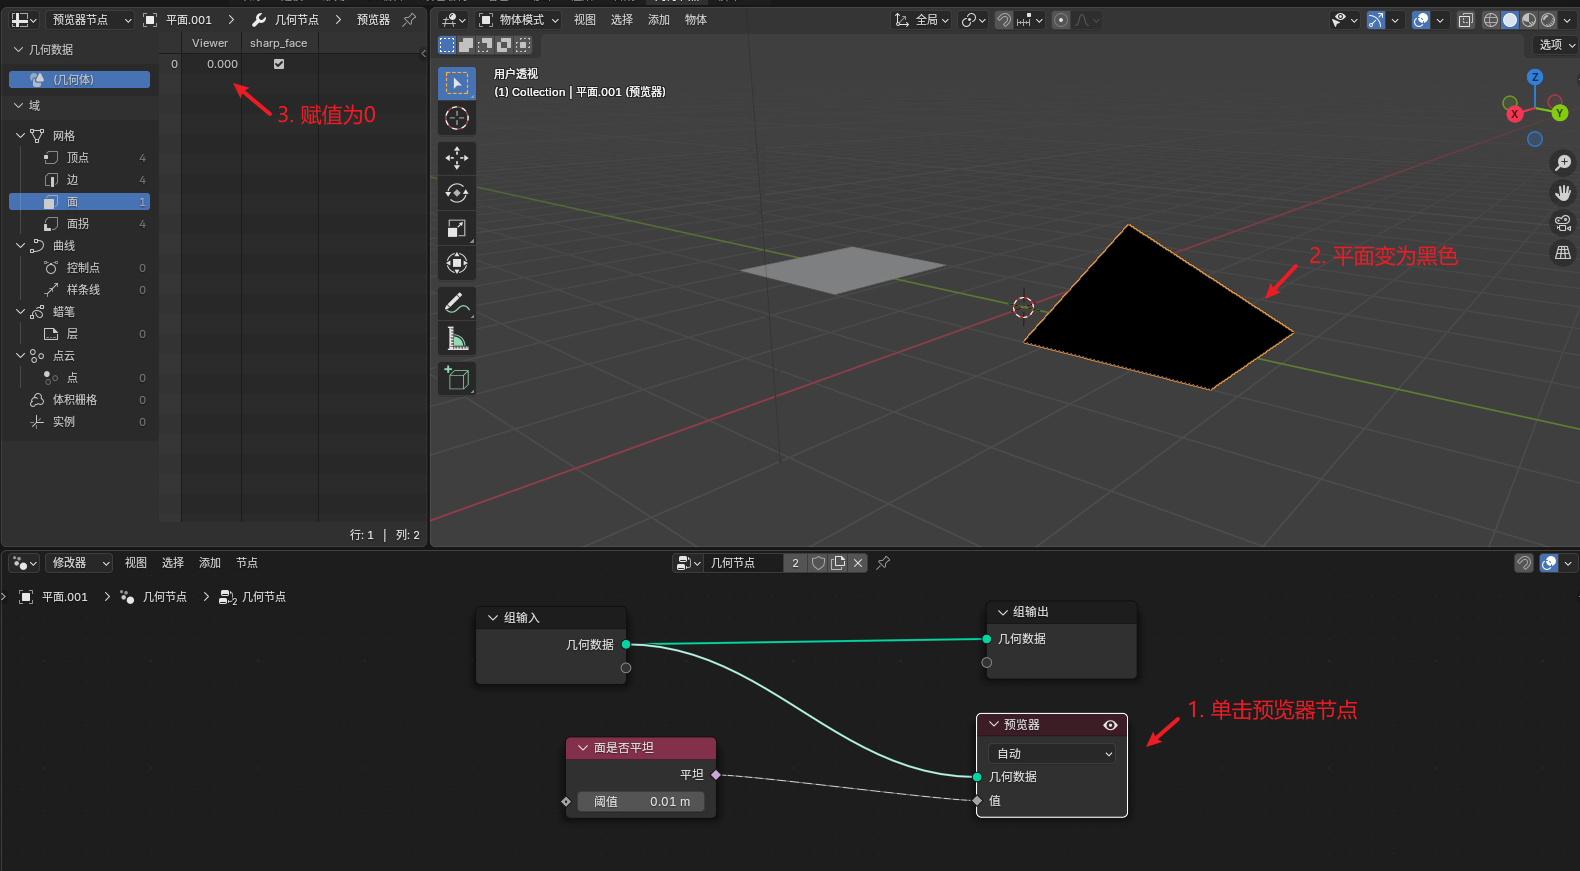Open the 添加 menu in node editor

[210, 563]
